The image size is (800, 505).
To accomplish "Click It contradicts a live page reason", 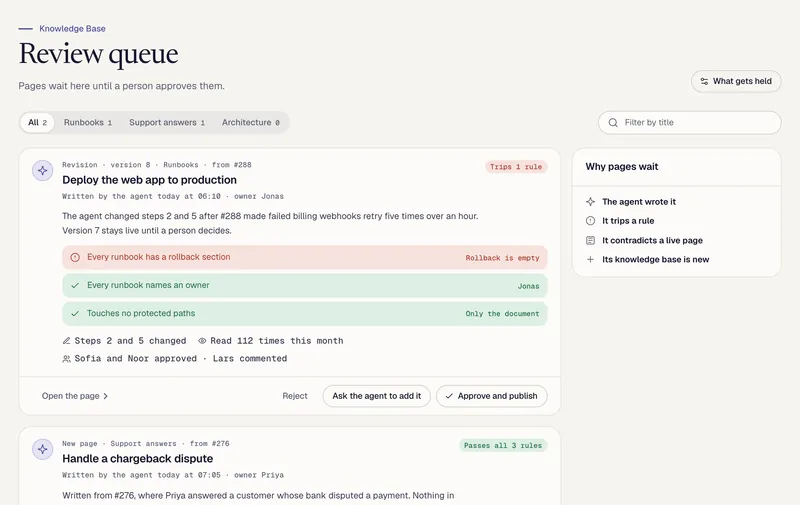I will (652, 240).
